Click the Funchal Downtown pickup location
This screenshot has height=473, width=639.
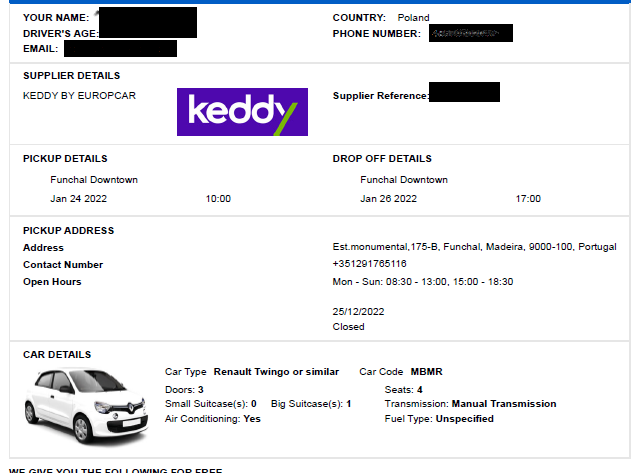(x=94, y=180)
